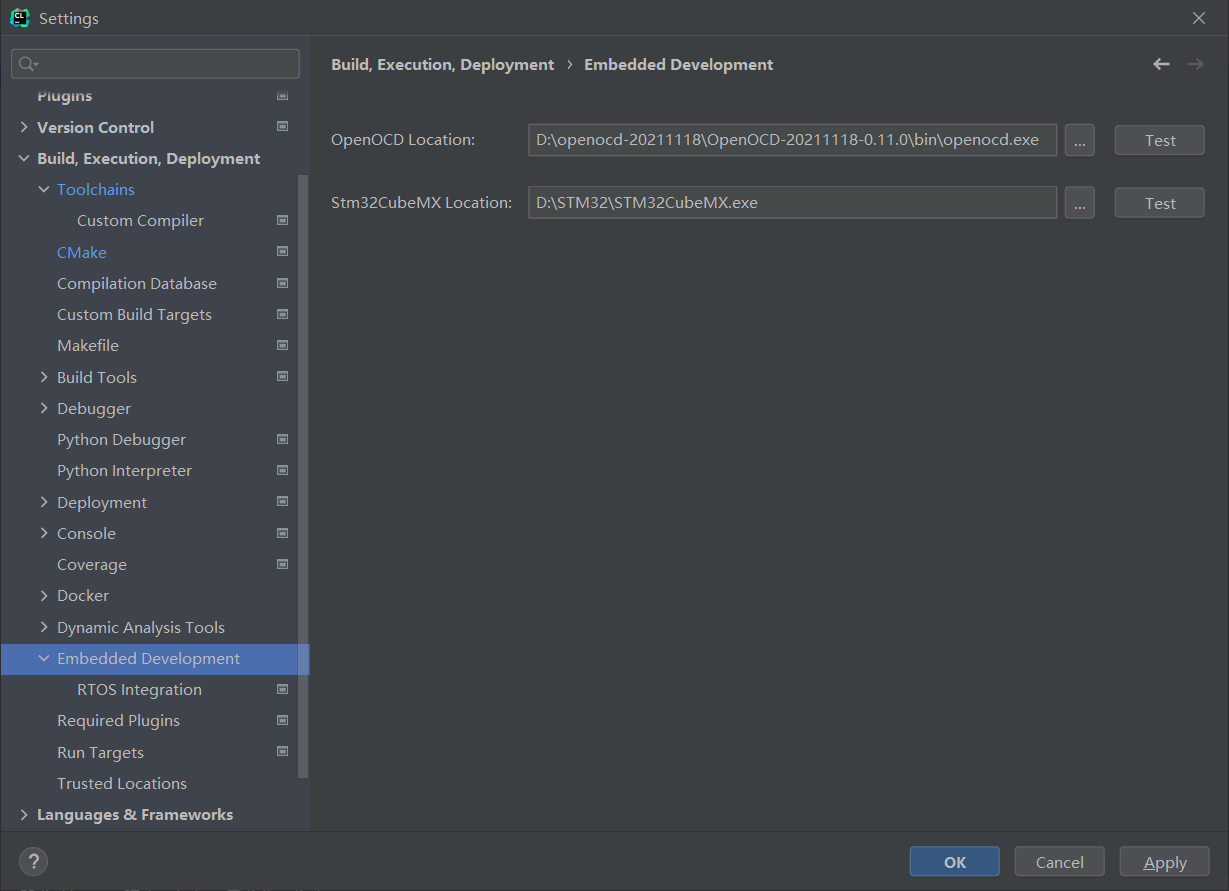Click the search field magnifier icon
Viewport: 1229px width, 891px height.
pos(28,64)
